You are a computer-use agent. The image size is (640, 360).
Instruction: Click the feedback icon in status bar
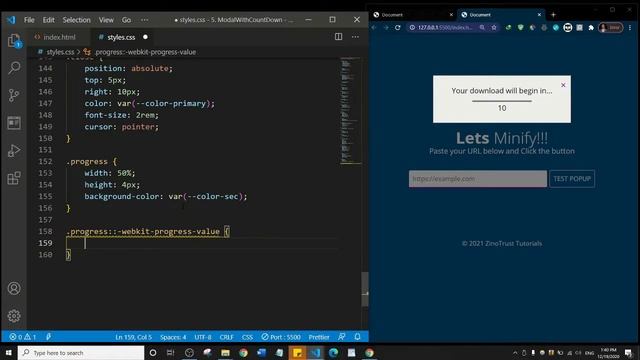pyautogui.click(x=342, y=337)
